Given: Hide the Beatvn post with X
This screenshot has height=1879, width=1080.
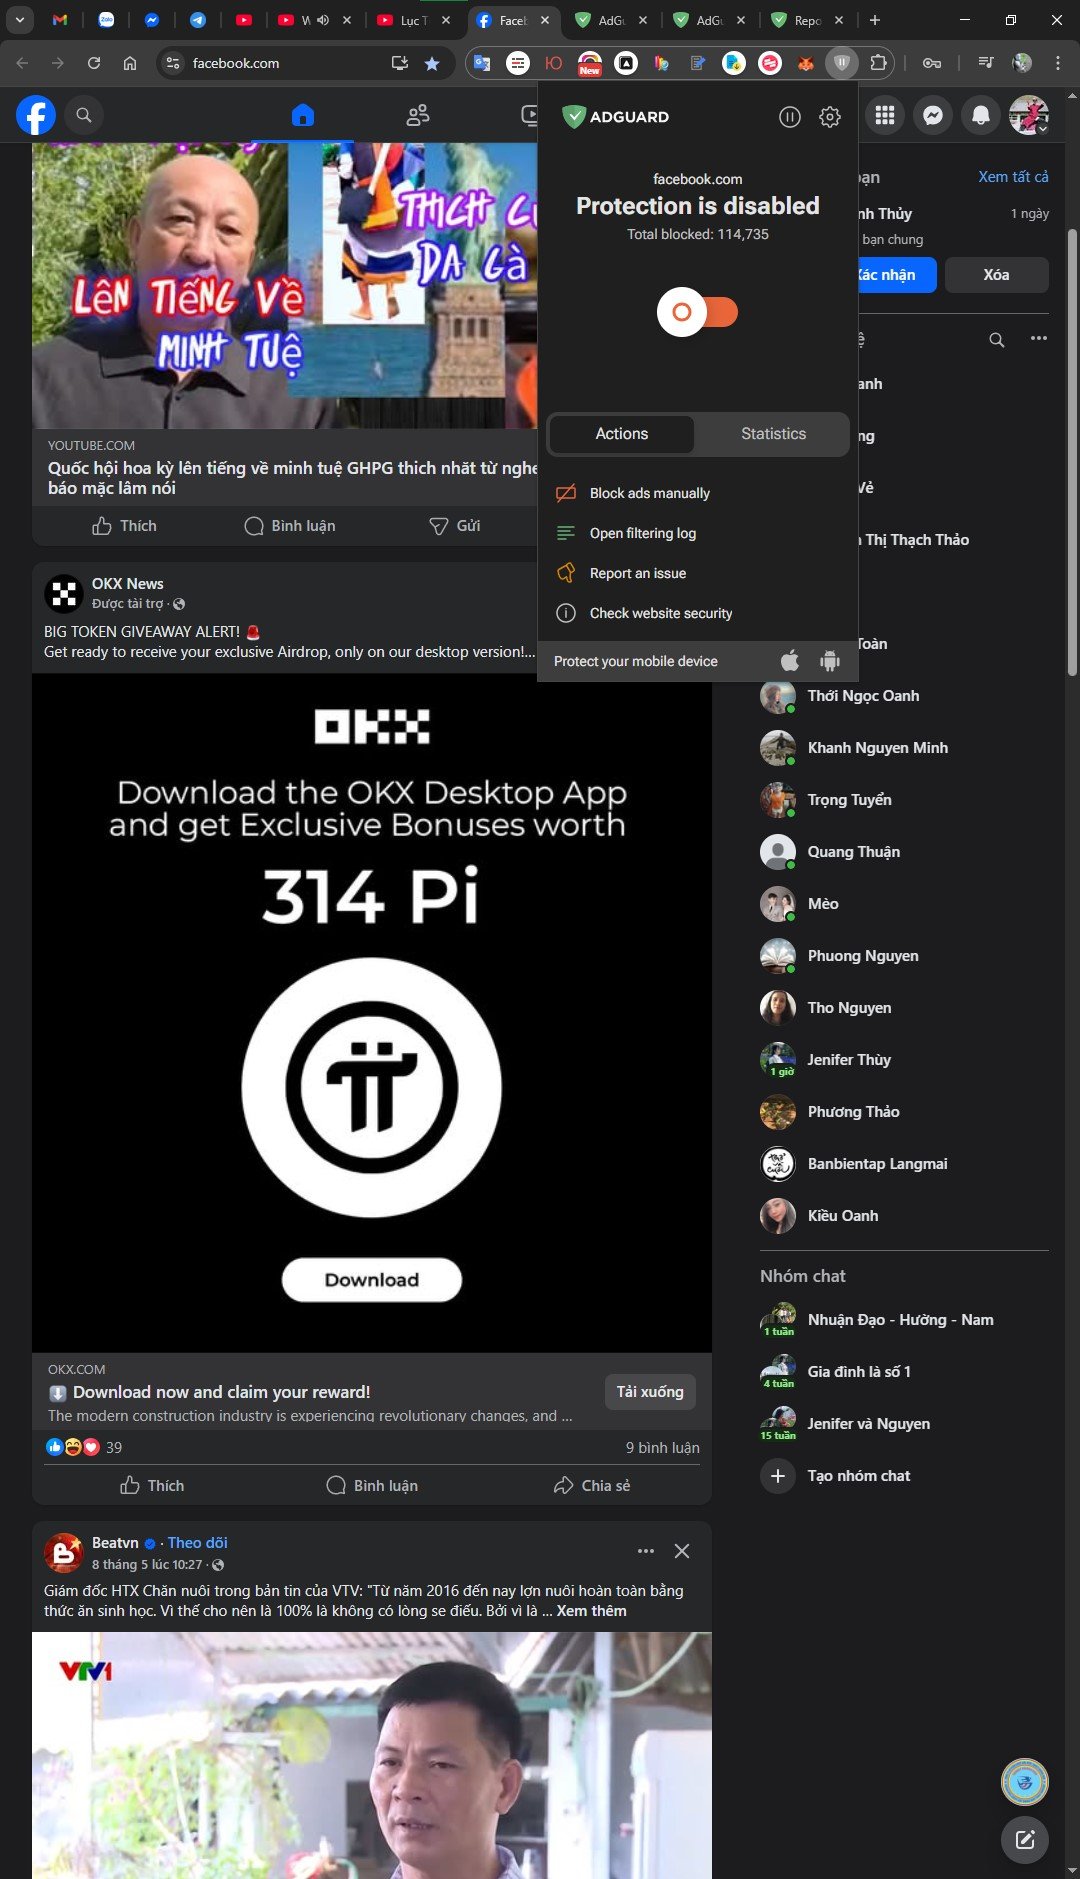Looking at the screenshot, I should pos(682,1551).
